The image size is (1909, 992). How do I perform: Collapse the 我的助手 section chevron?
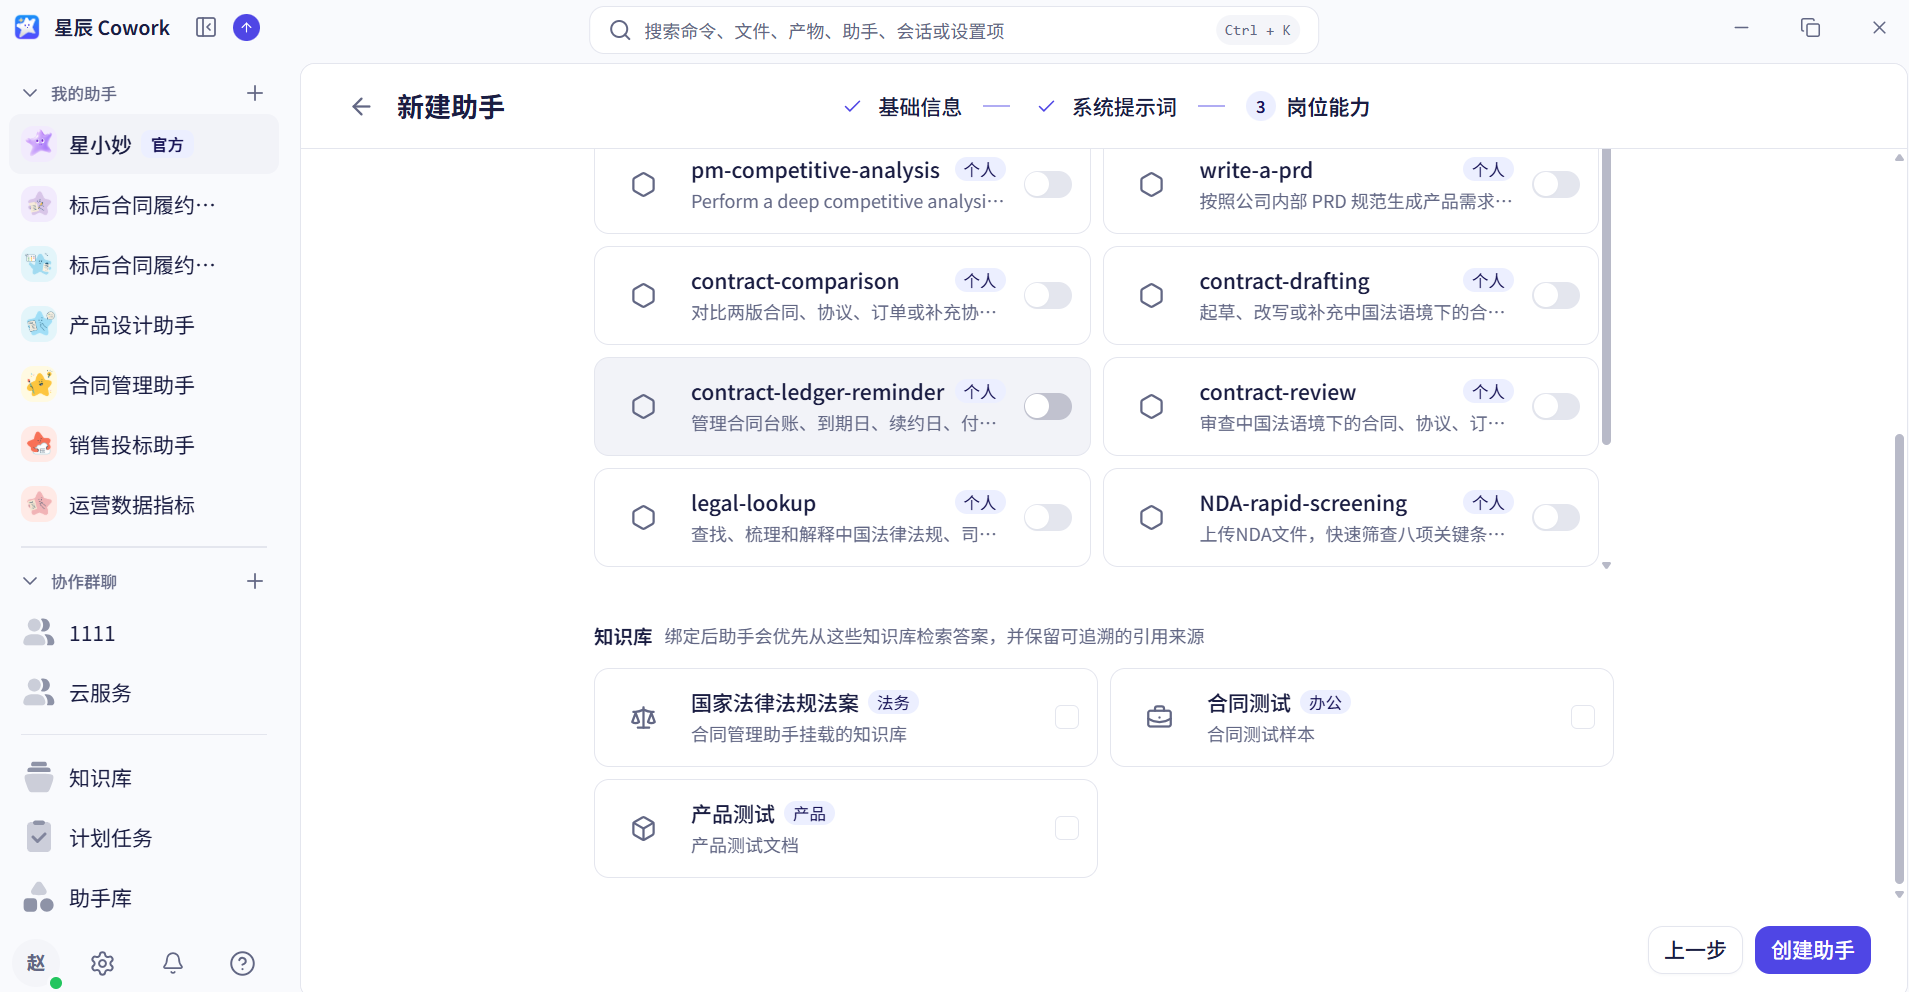pyautogui.click(x=30, y=93)
